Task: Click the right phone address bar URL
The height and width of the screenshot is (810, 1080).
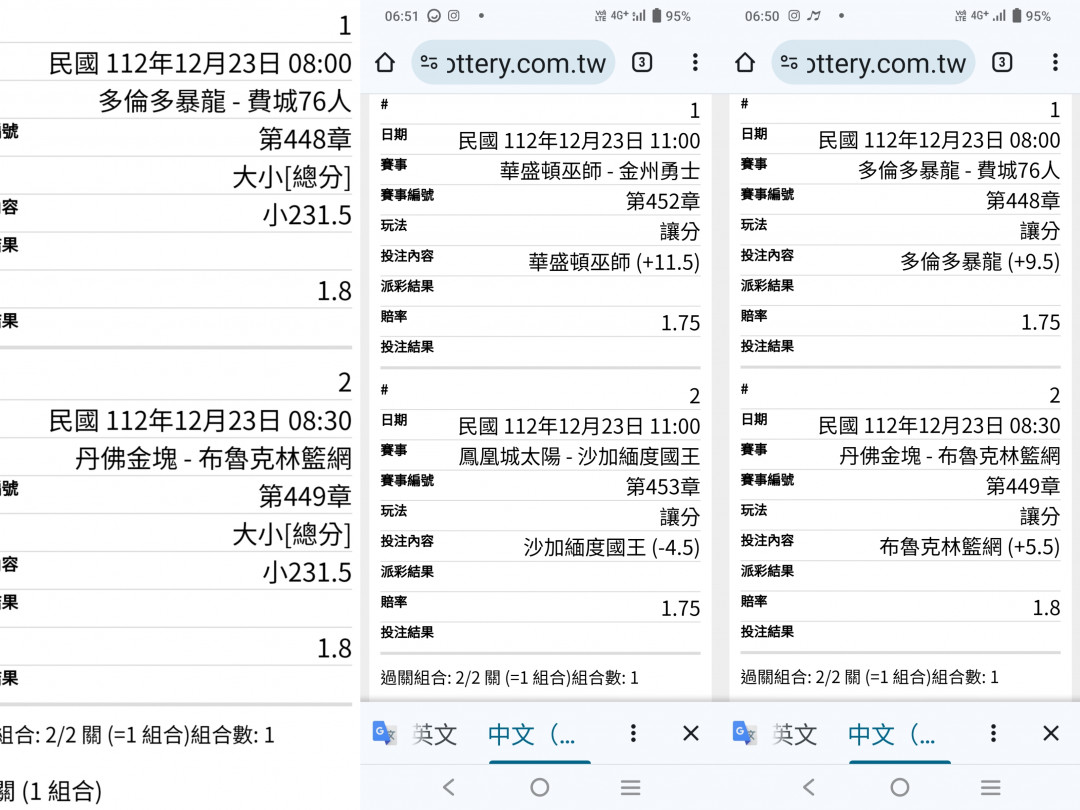Action: pos(873,63)
